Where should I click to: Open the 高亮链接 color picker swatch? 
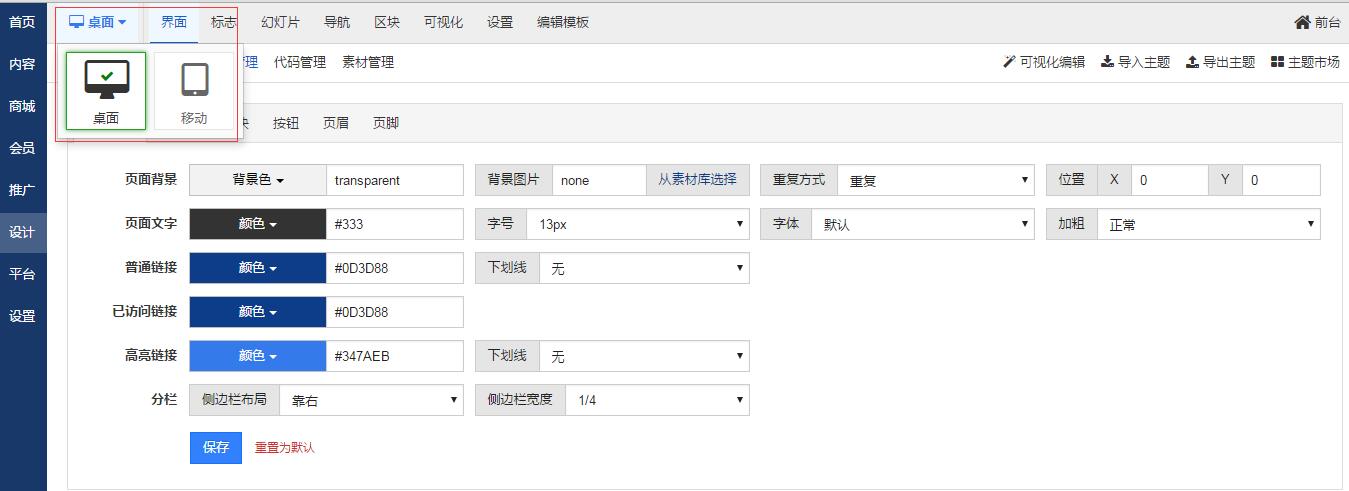pos(257,356)
